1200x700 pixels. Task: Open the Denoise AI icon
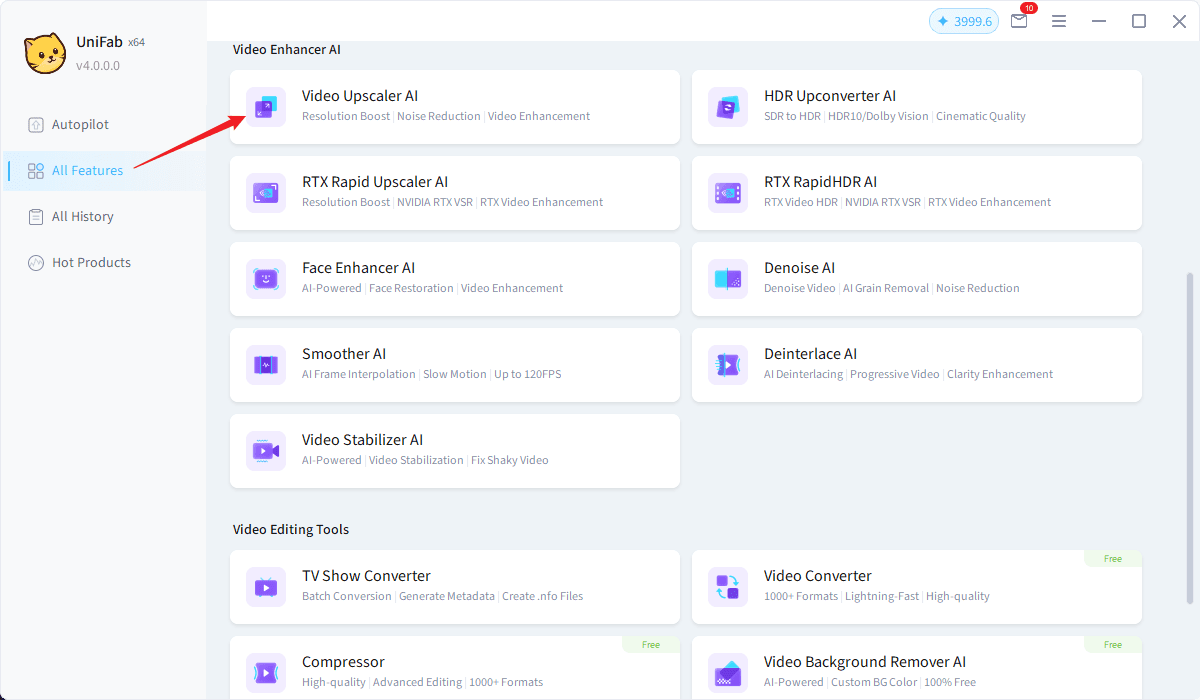[x=728, y=279]
